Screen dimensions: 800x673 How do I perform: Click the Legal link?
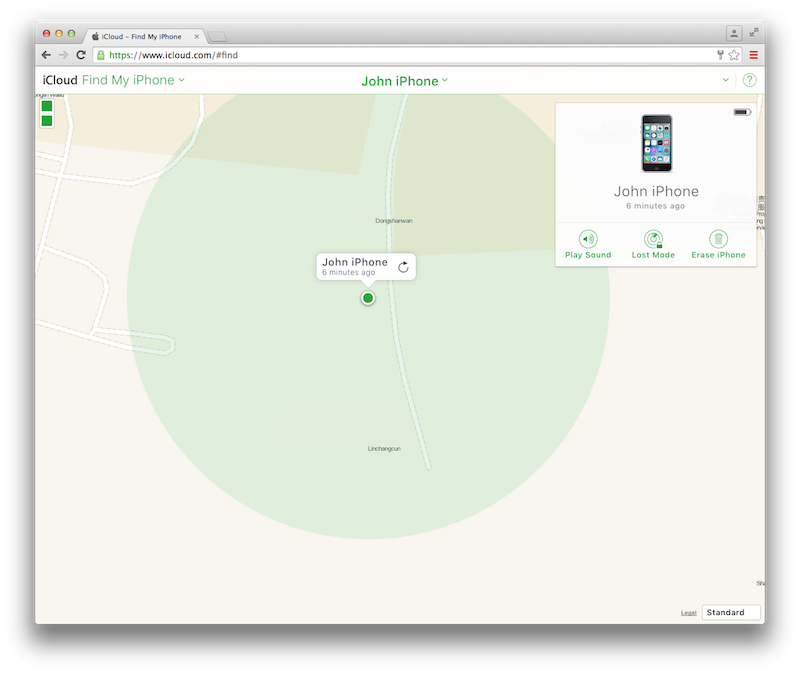point(688,613)
